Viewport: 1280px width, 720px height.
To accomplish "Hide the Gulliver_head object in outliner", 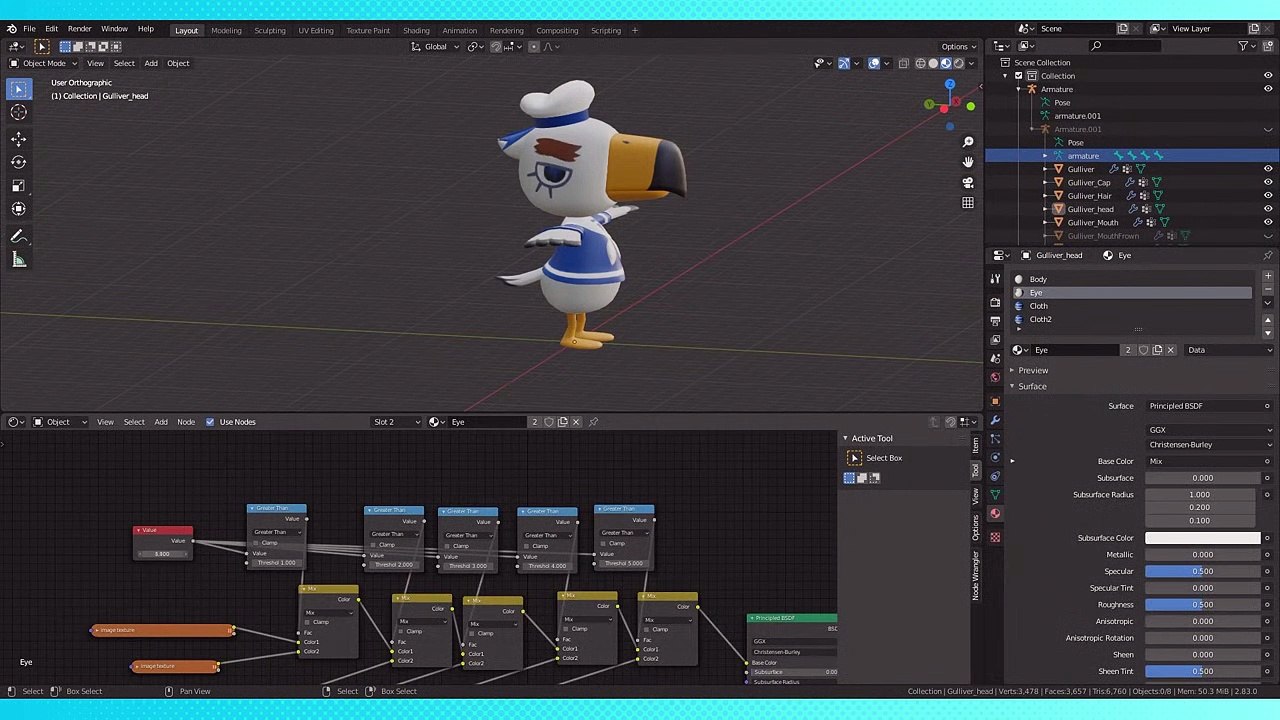I will 1268,209.
